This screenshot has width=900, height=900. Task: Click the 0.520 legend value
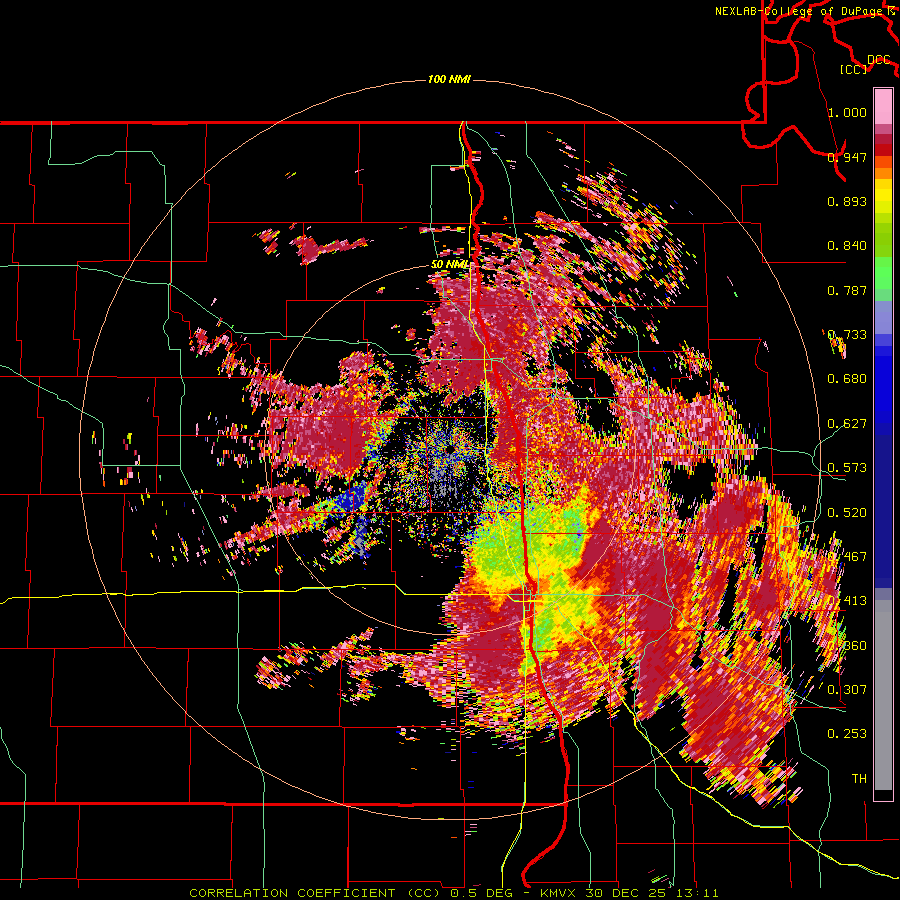point(847,513)
